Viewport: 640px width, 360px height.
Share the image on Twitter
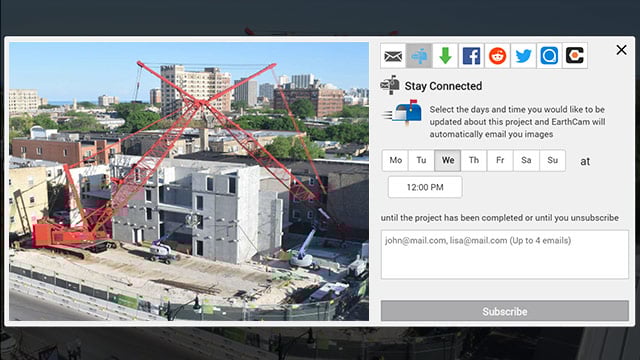(x=523, y=56)
